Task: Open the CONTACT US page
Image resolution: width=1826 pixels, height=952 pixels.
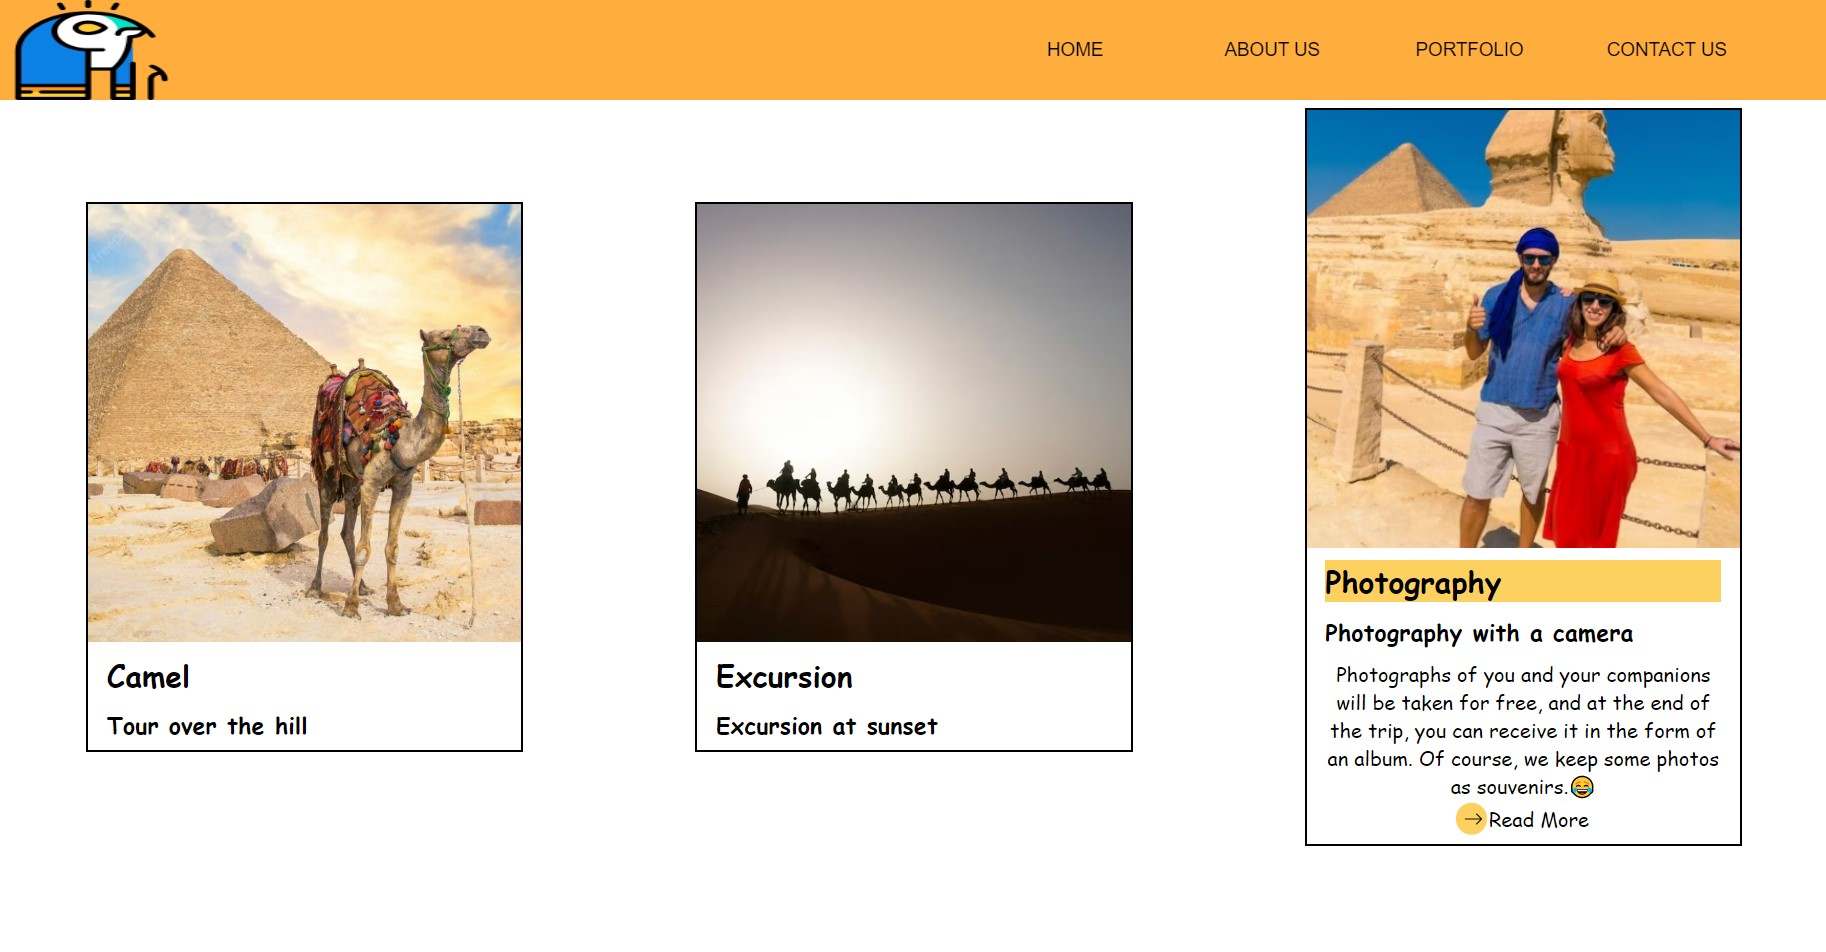Action: coord(1666,49)
